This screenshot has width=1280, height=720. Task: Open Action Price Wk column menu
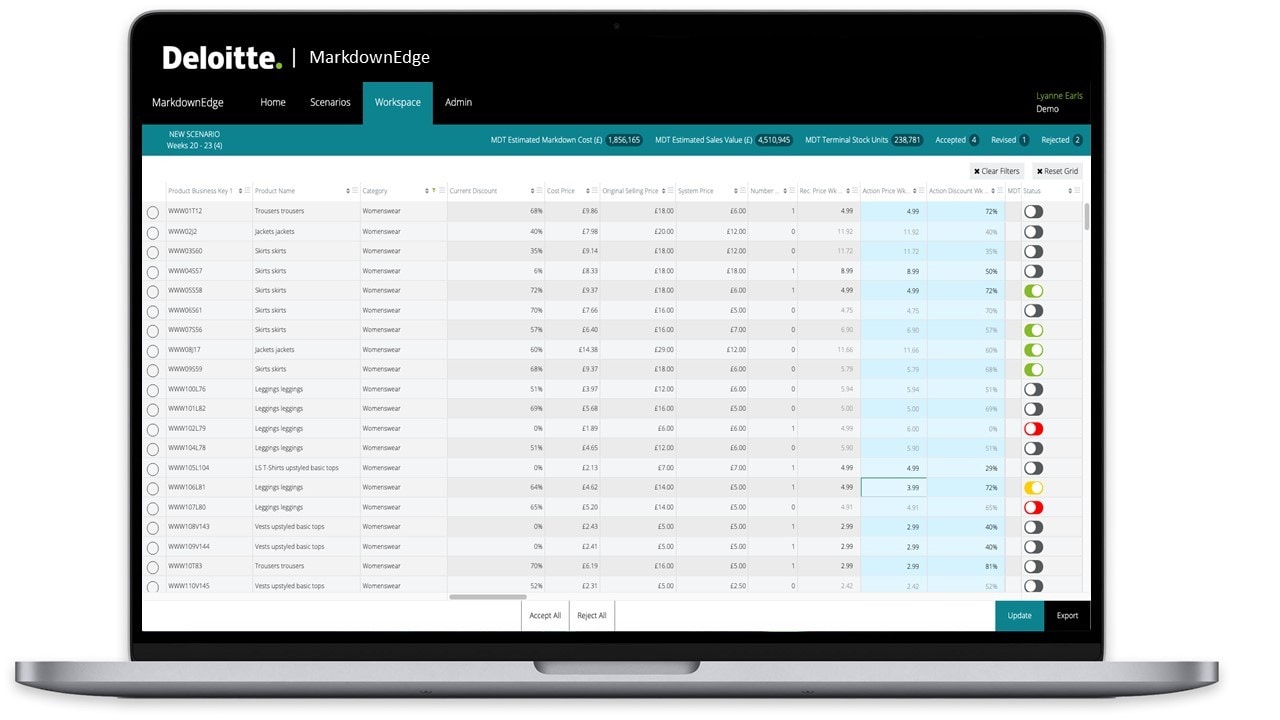point(922,191)
